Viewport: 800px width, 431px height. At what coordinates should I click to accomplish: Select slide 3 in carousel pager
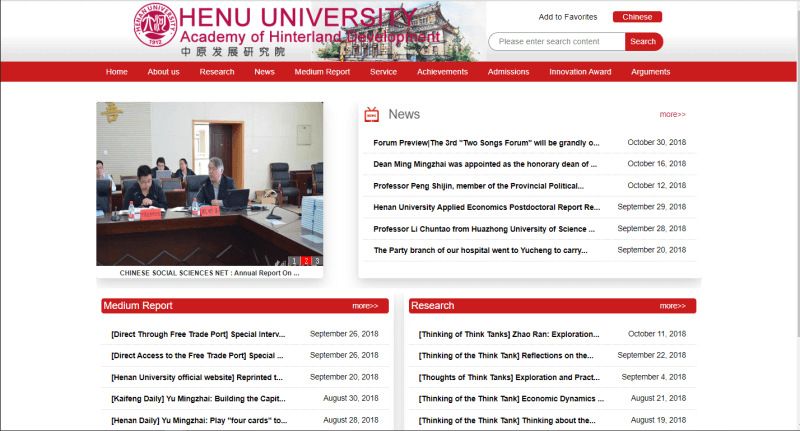tap(317, 261)
